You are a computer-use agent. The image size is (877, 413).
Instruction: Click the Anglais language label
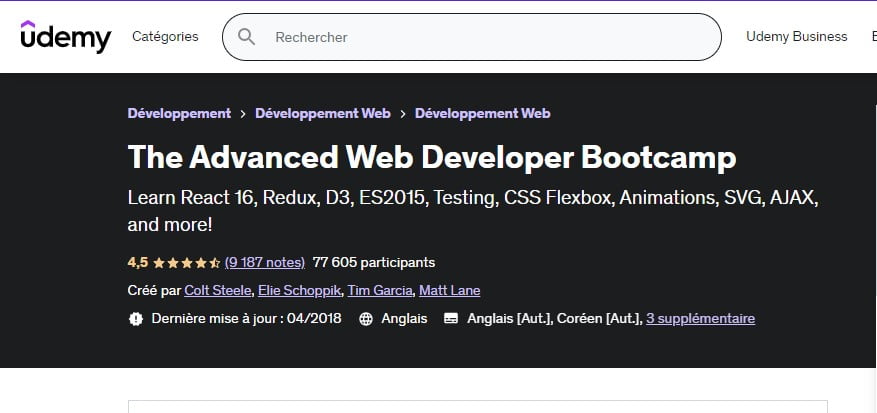pyautogui.click(x=404, y=318)
